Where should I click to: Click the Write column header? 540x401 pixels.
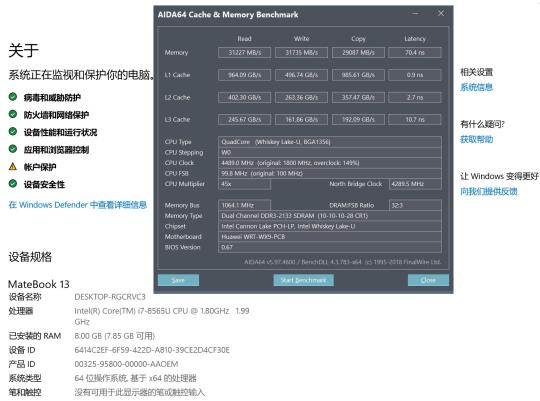coord(301,39)
